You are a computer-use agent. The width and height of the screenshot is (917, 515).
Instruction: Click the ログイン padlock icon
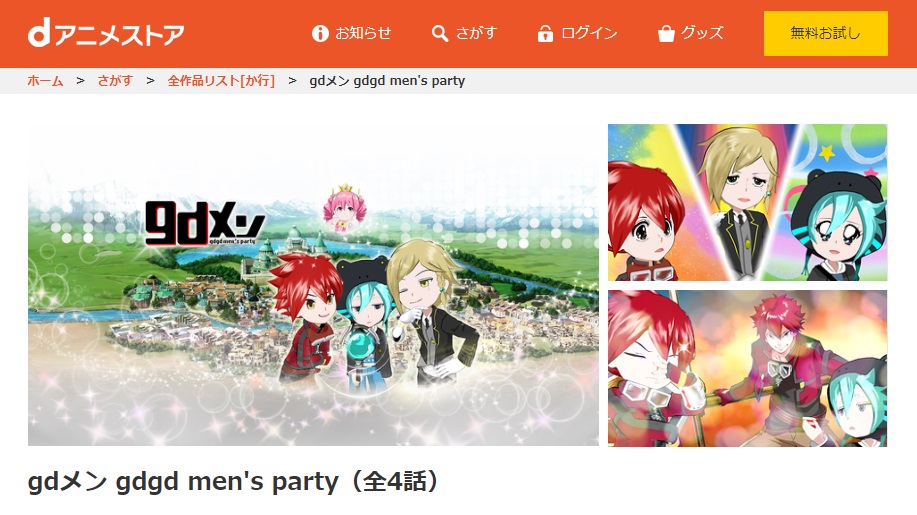545,33
